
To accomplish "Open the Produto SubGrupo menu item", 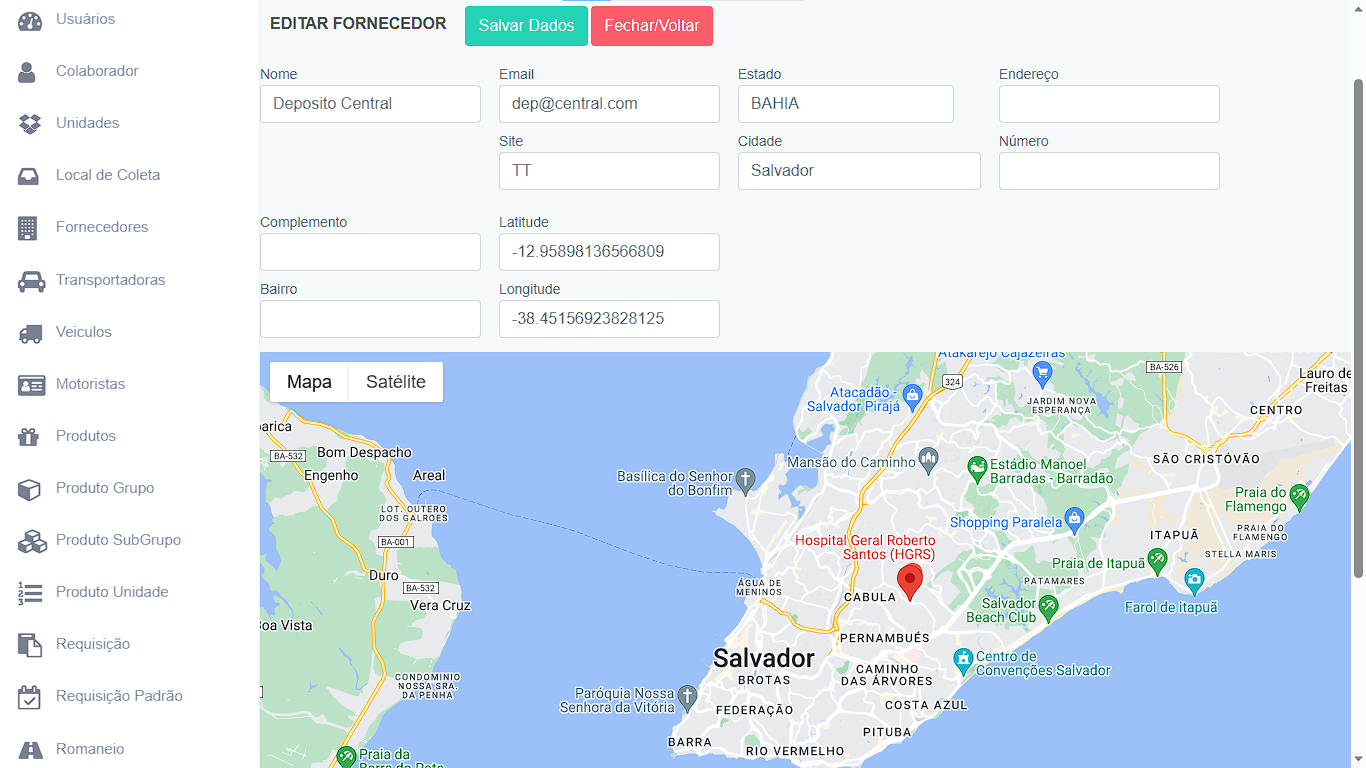I will pos(118,540).
